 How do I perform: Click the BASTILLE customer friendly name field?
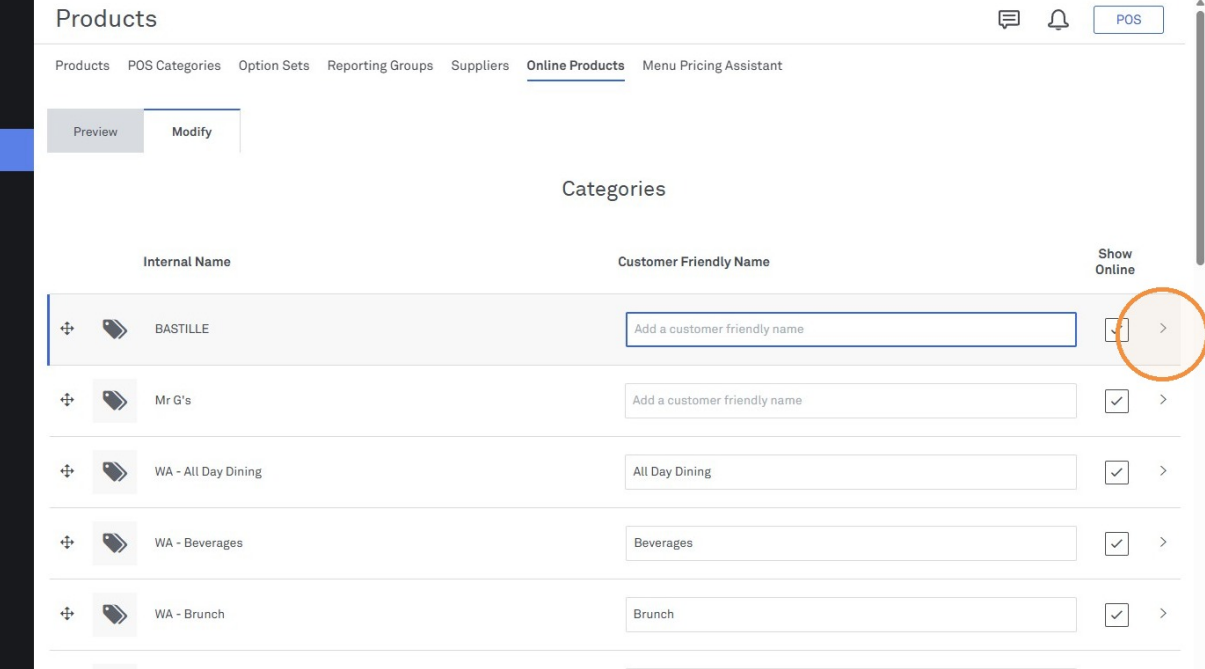(x=851, y=329)
